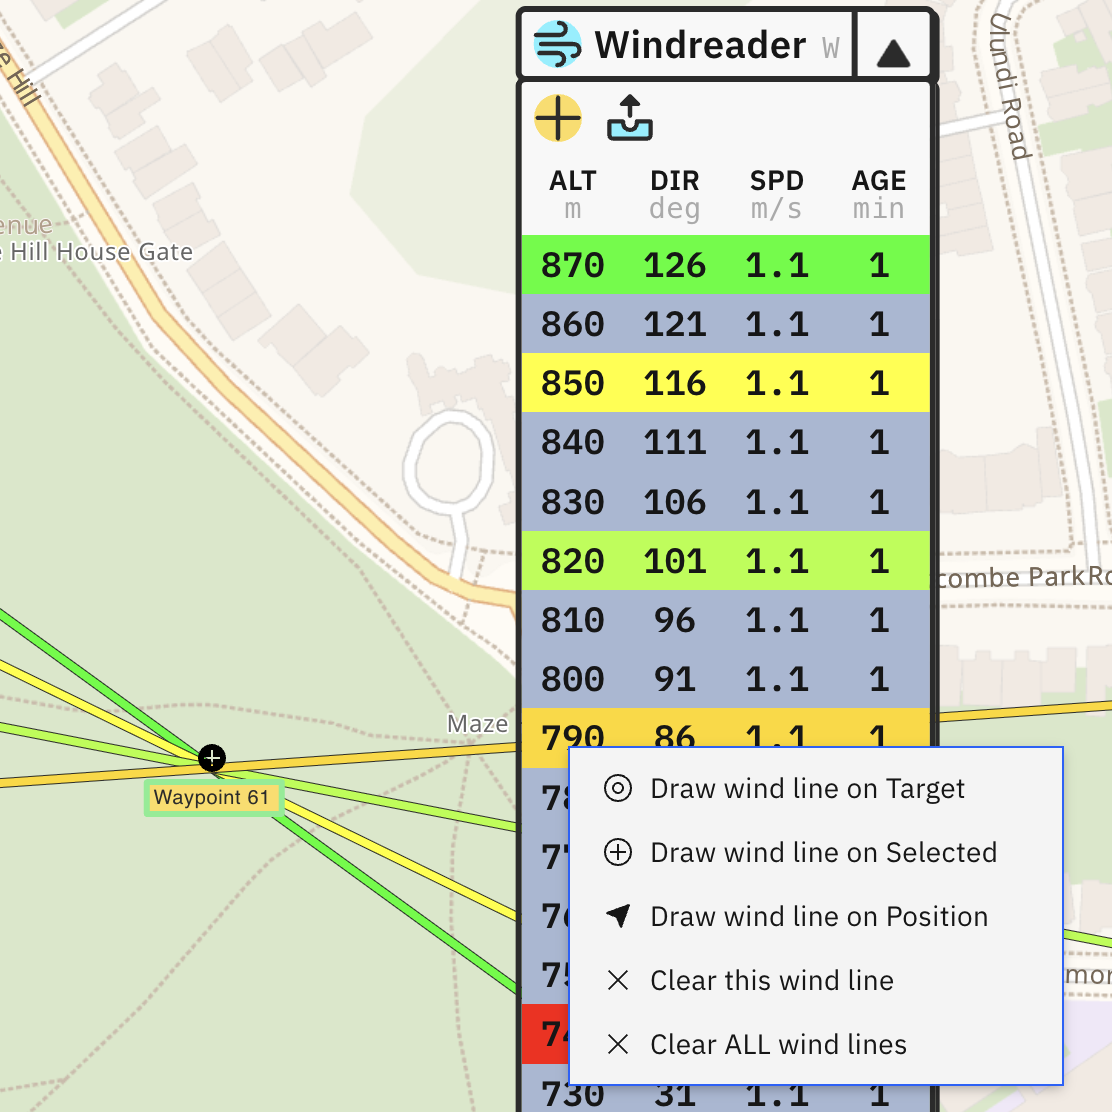
Task: Click the Ulundi Road map label
Action: [1010, 85]
